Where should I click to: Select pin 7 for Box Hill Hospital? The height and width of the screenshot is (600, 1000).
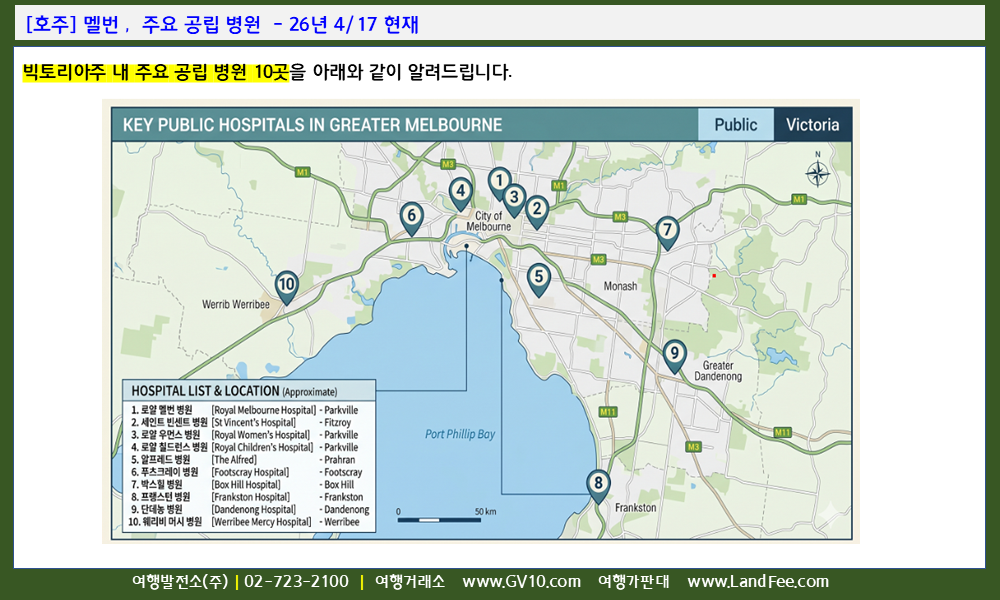click(x=667, y=230)
